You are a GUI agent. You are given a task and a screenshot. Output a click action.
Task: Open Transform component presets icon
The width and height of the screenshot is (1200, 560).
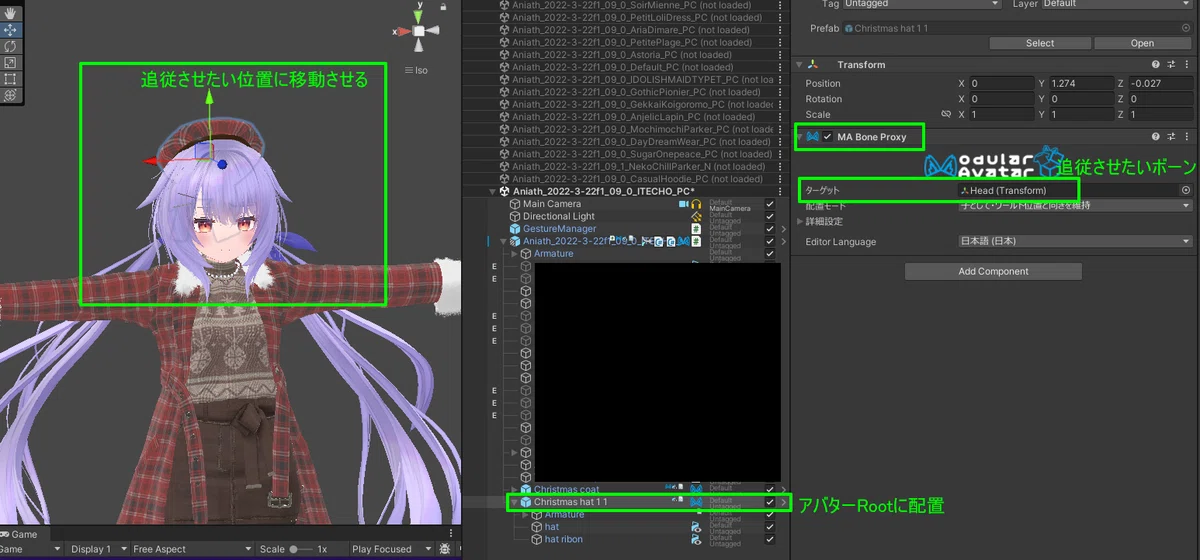coord(1171,65)
